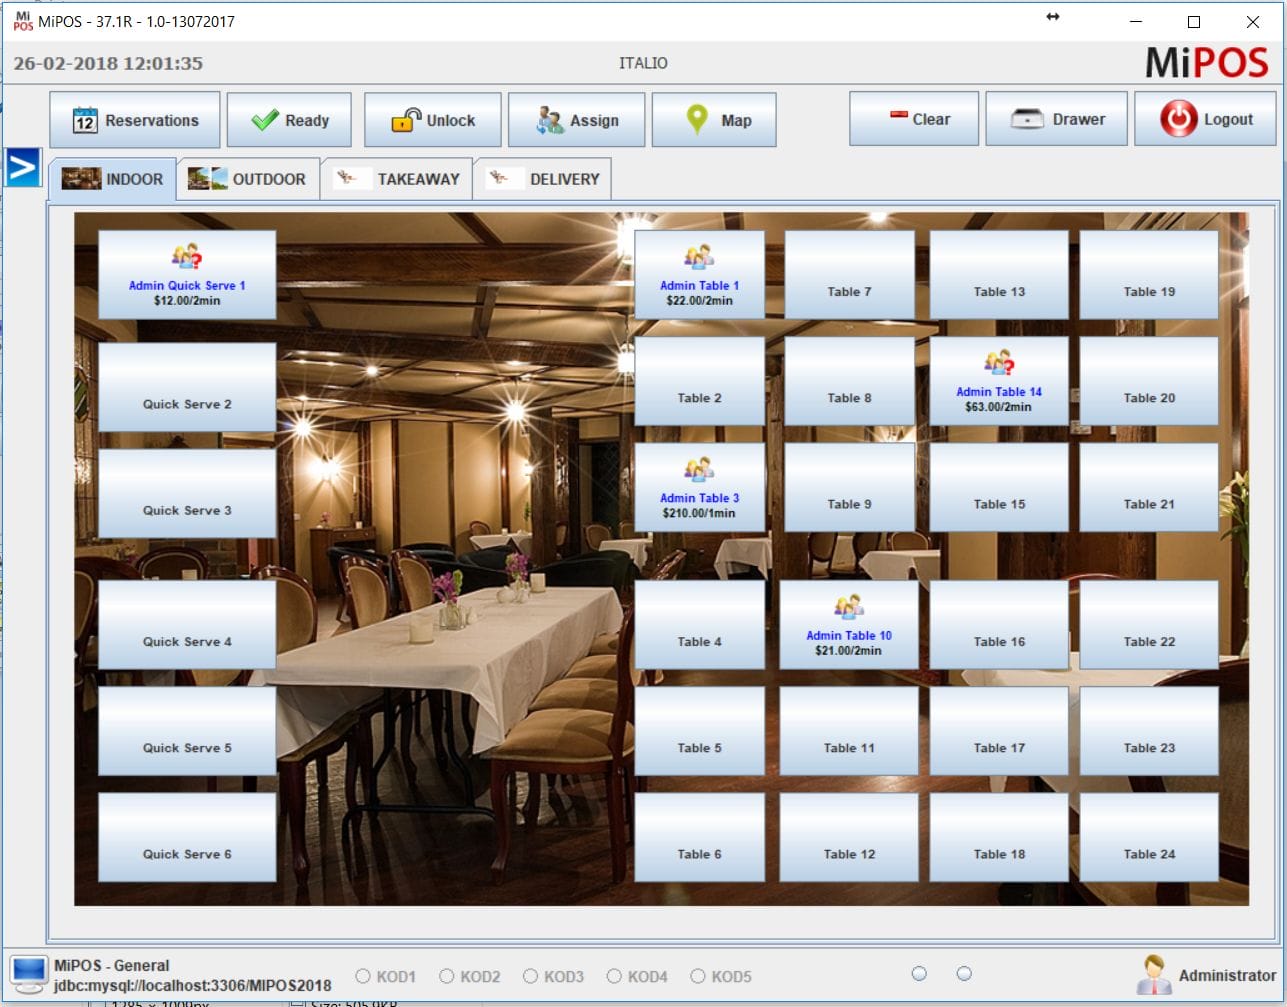Click the padlock Unlock button
The height and width of the screenshot is (1007, 1287).
(x=432, y=120)
